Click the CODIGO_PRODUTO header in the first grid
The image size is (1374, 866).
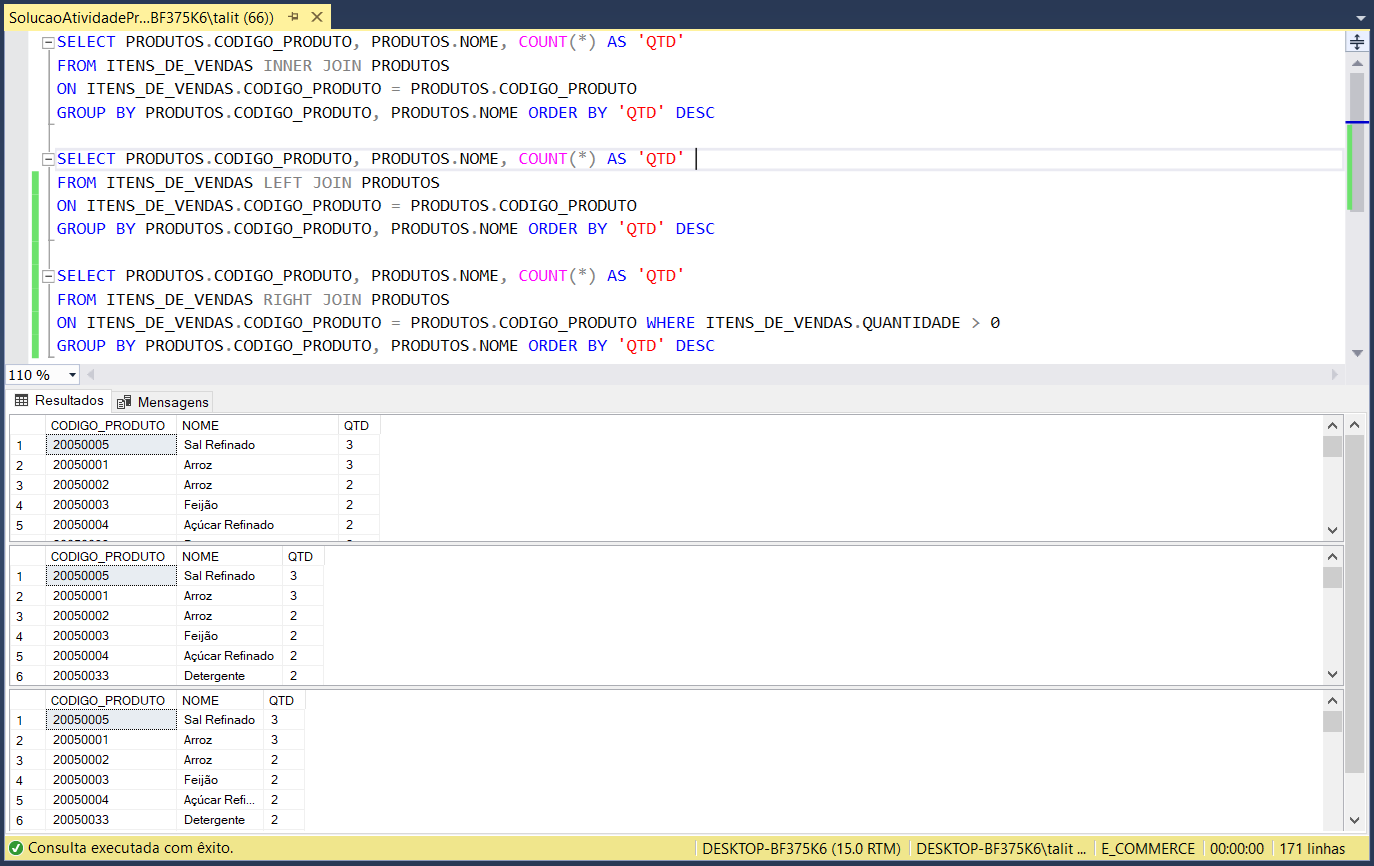point(111,425)
